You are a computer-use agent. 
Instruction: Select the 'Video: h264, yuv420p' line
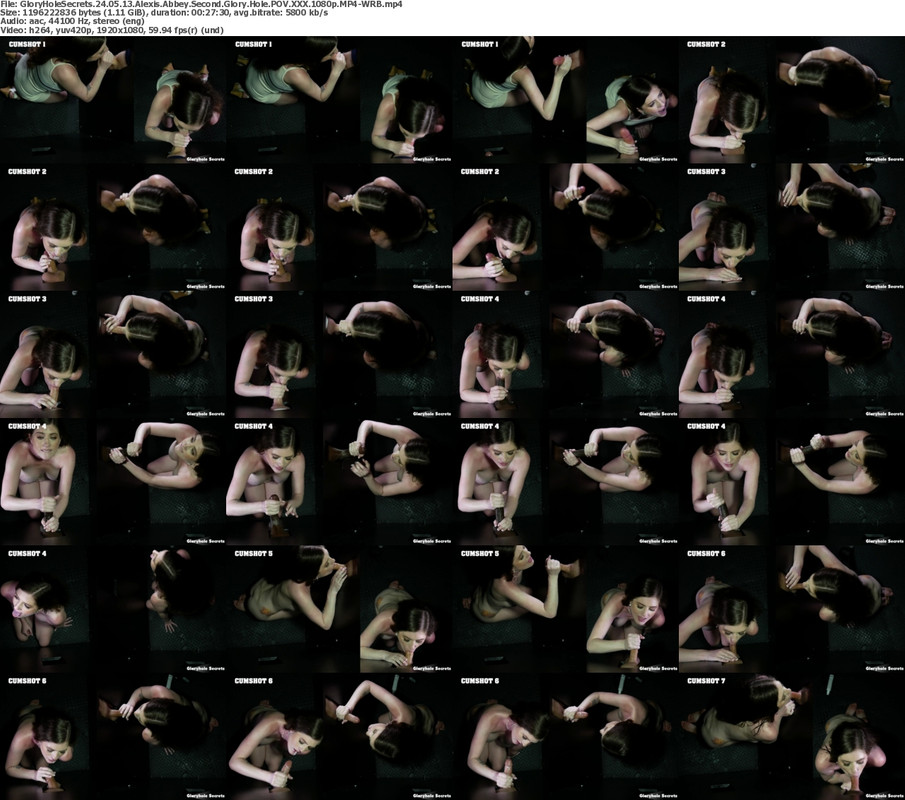coord(112,30)
